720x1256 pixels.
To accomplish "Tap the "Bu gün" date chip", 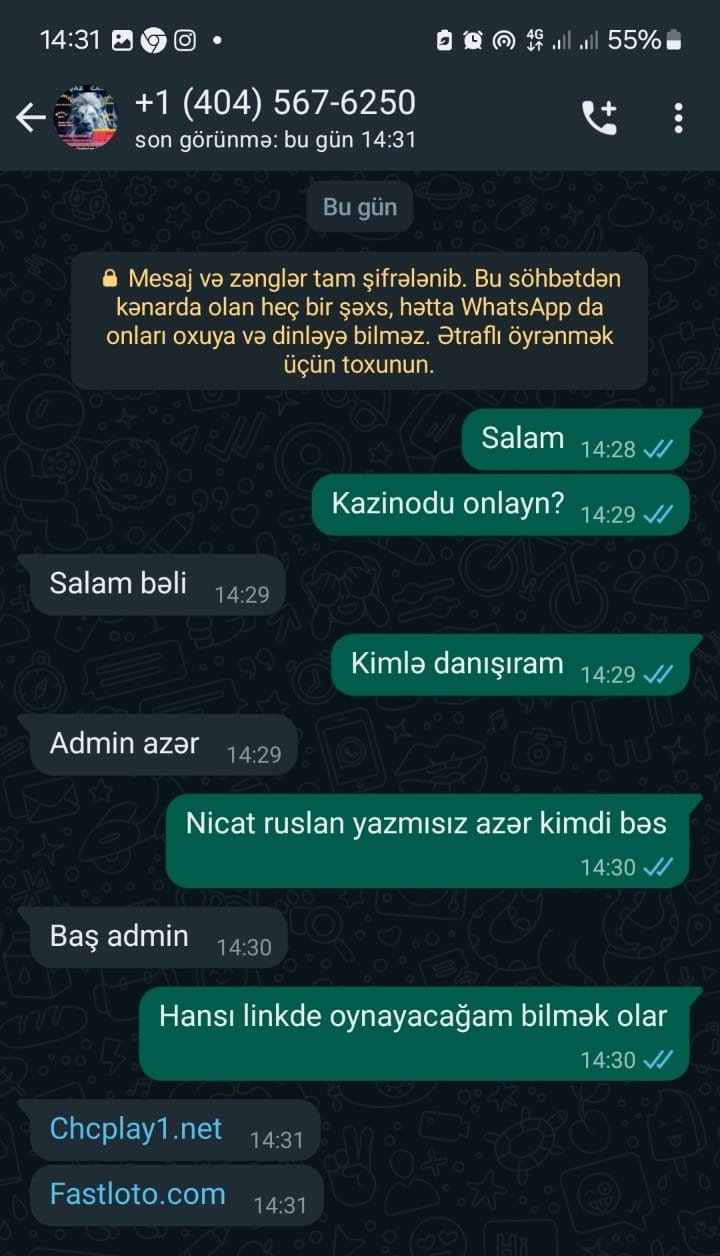I will [360, 207].
